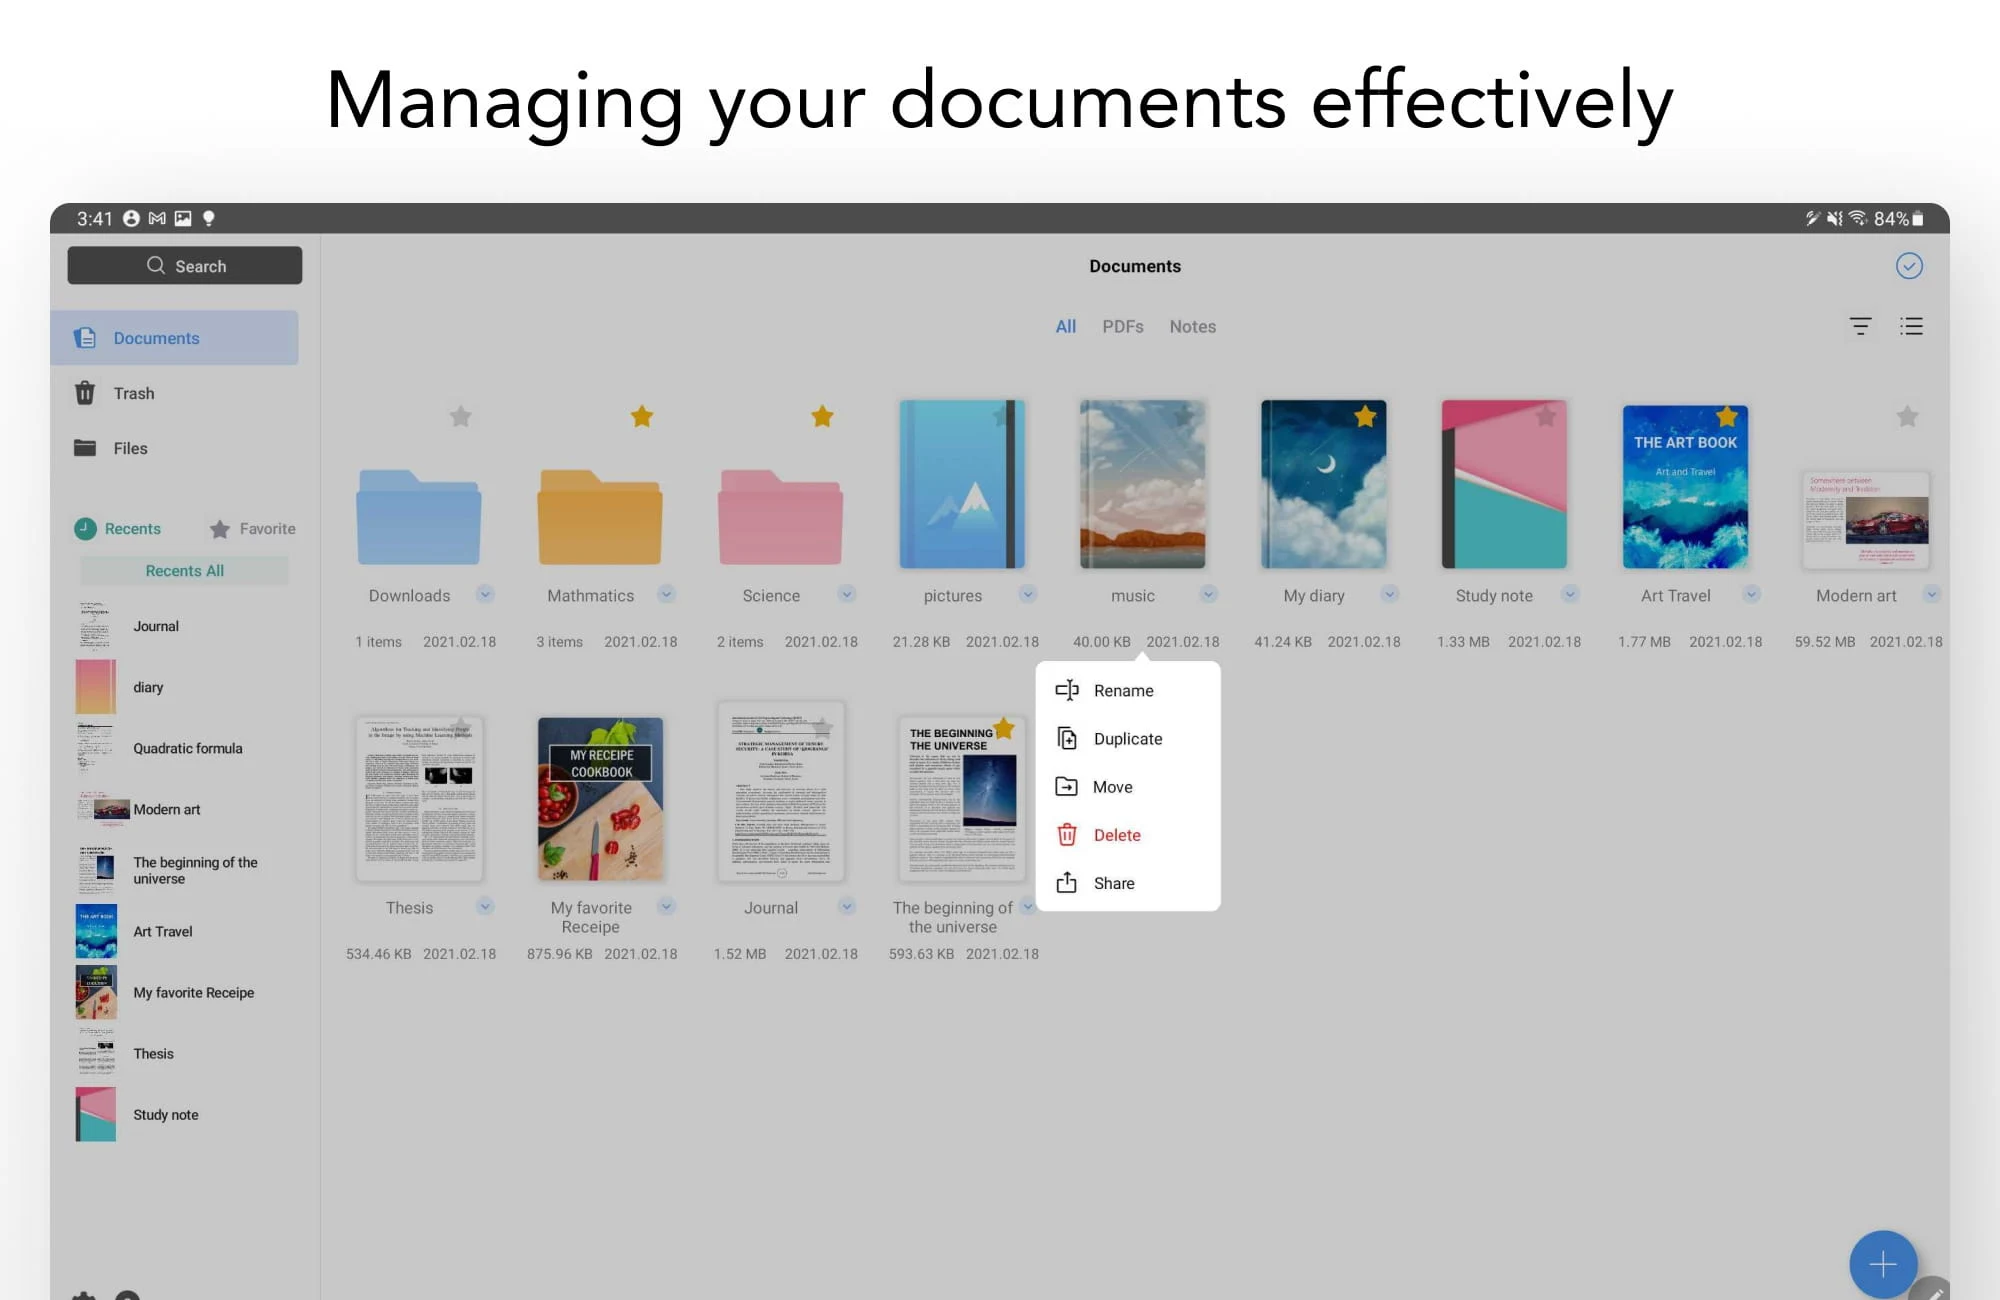Choose Rename from the context menu

pos(1128,690)
